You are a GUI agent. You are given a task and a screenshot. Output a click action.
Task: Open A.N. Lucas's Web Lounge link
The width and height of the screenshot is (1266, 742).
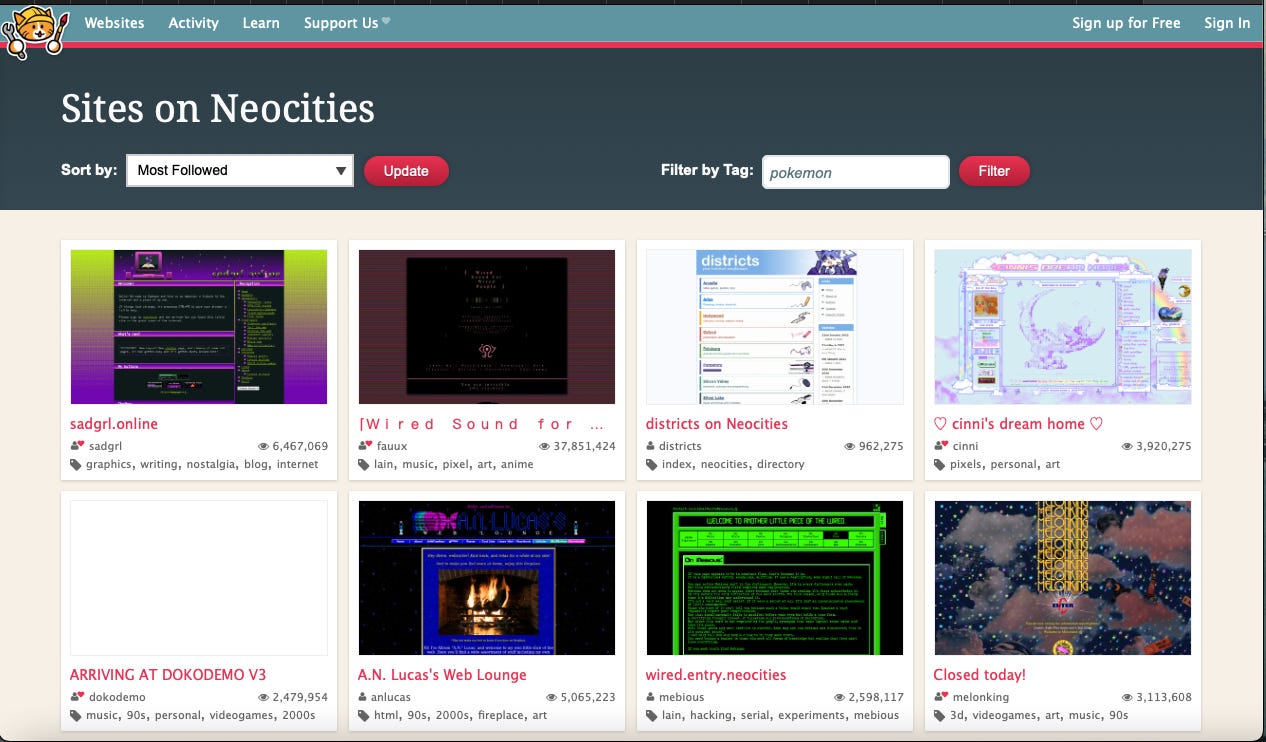[x=442, y=675]
